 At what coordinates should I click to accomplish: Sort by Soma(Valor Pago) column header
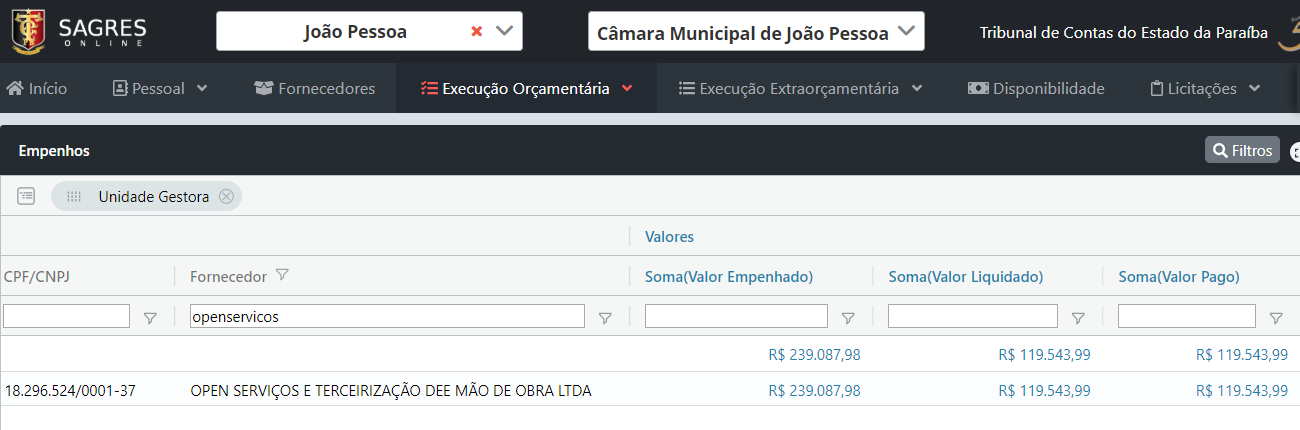pyautogui.click(x=1178, y=276)
